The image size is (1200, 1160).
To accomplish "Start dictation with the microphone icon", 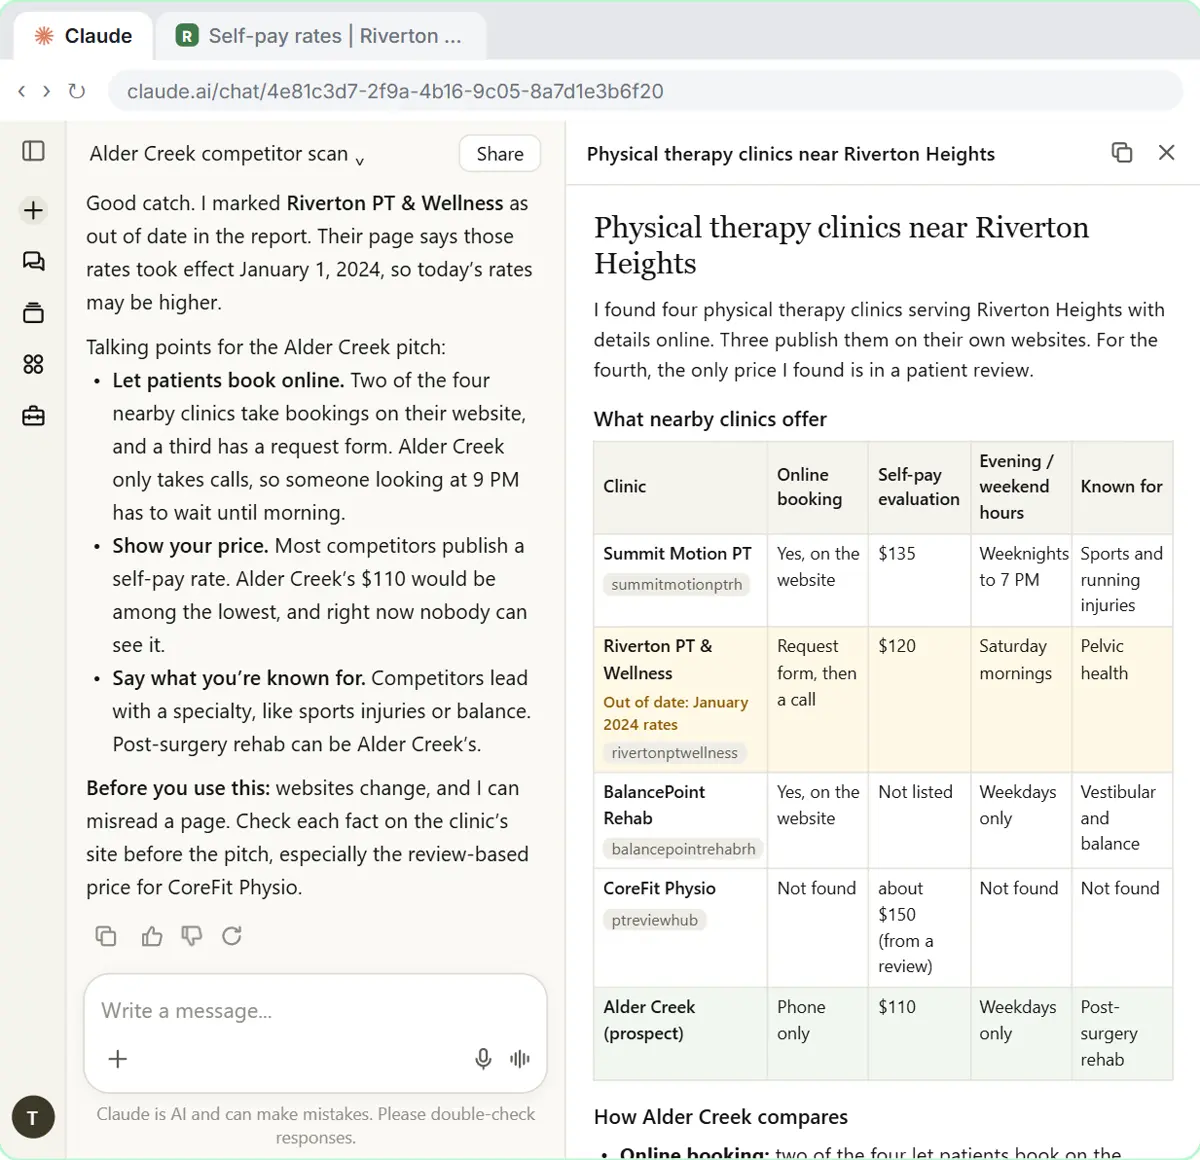I will [x=483, y=1059].
